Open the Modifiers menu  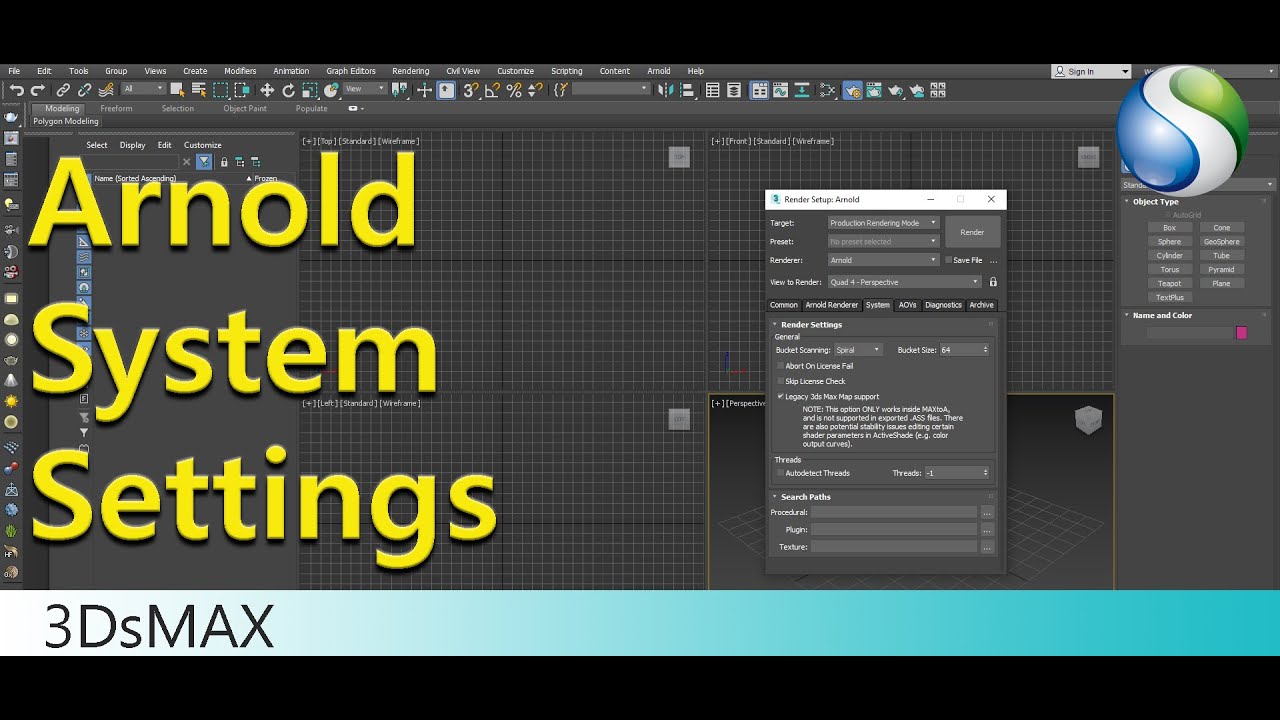click(240, 71)
